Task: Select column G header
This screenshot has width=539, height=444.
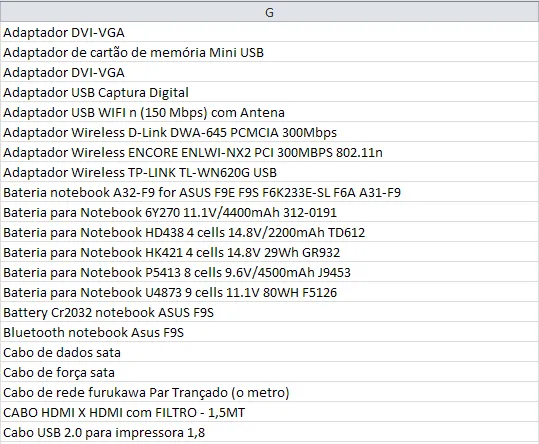Action: pyautogui.click(x=270, y=12)
